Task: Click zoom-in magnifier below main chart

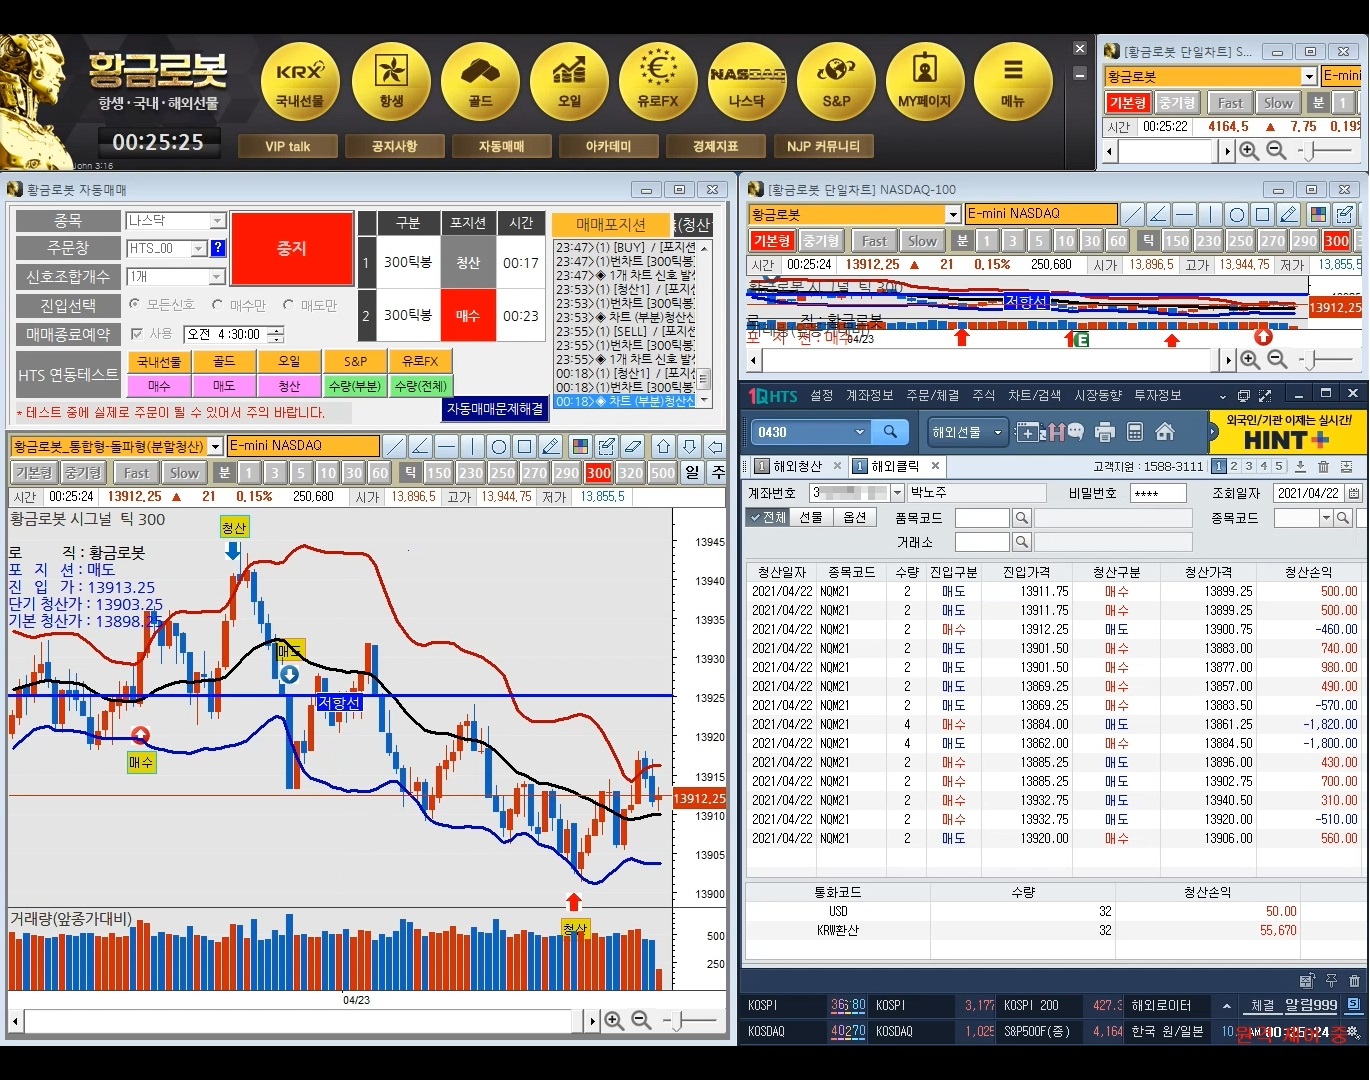Action: (x=614, y=1021)
